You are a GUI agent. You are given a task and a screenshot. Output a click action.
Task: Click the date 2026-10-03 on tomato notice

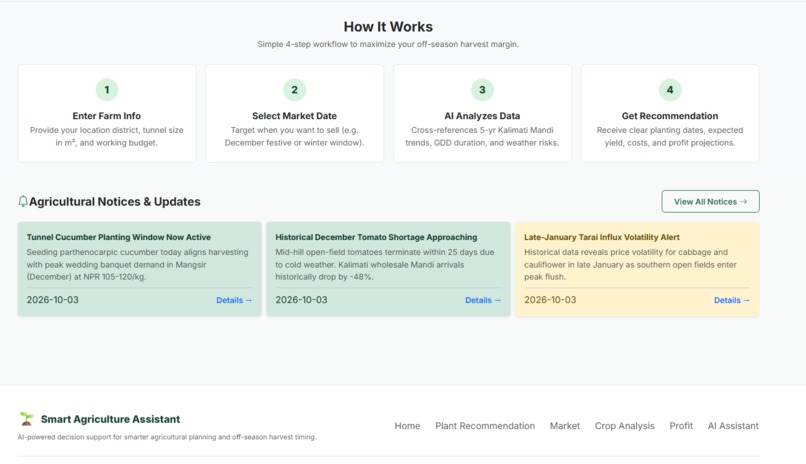coord(301,300)
